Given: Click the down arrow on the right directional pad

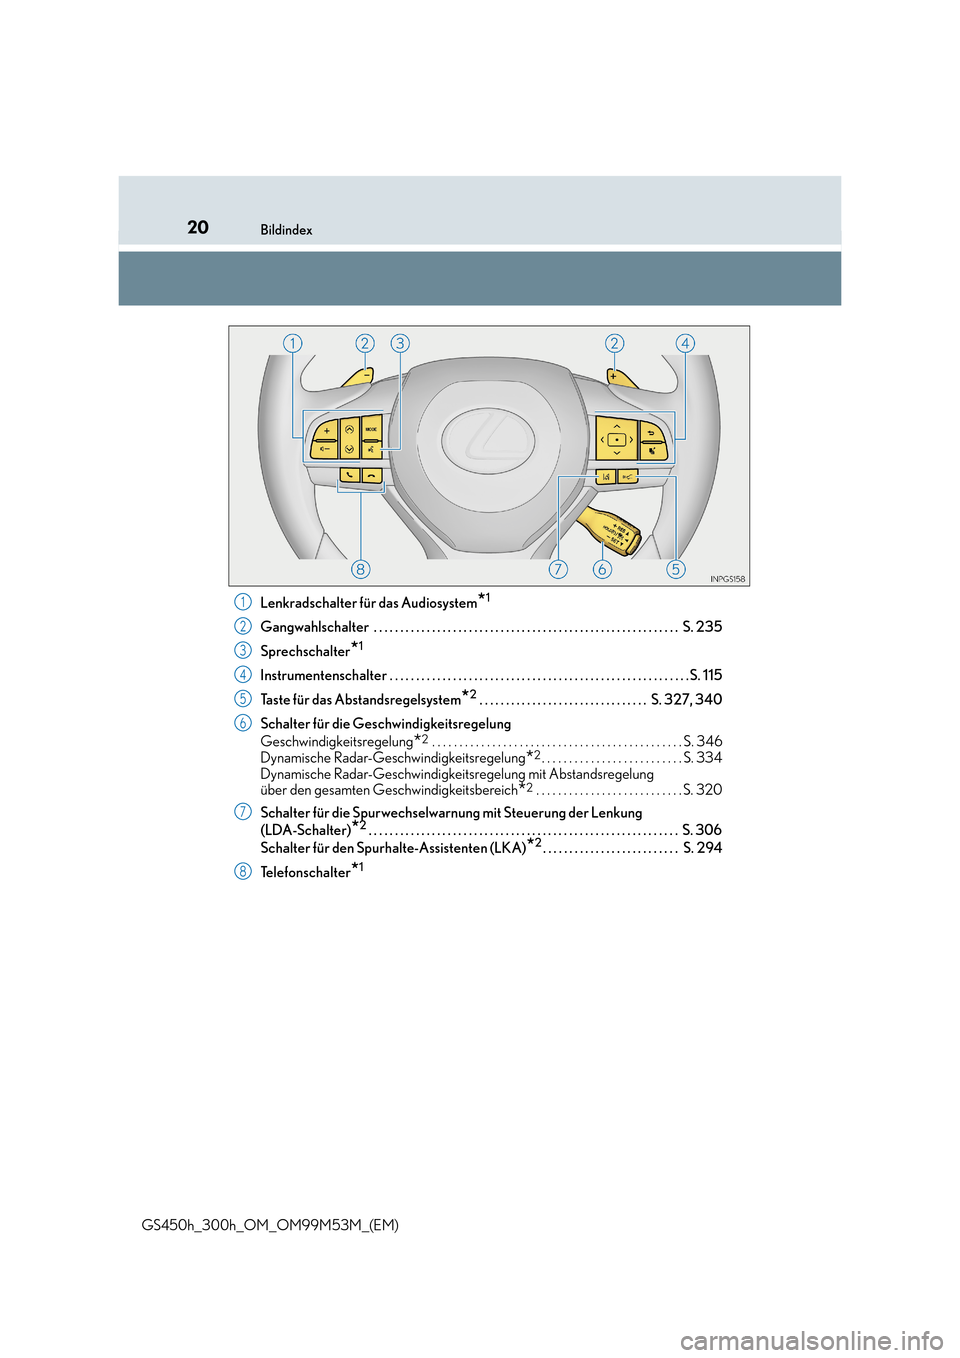Looking at the screenshot, I should 617,453.
